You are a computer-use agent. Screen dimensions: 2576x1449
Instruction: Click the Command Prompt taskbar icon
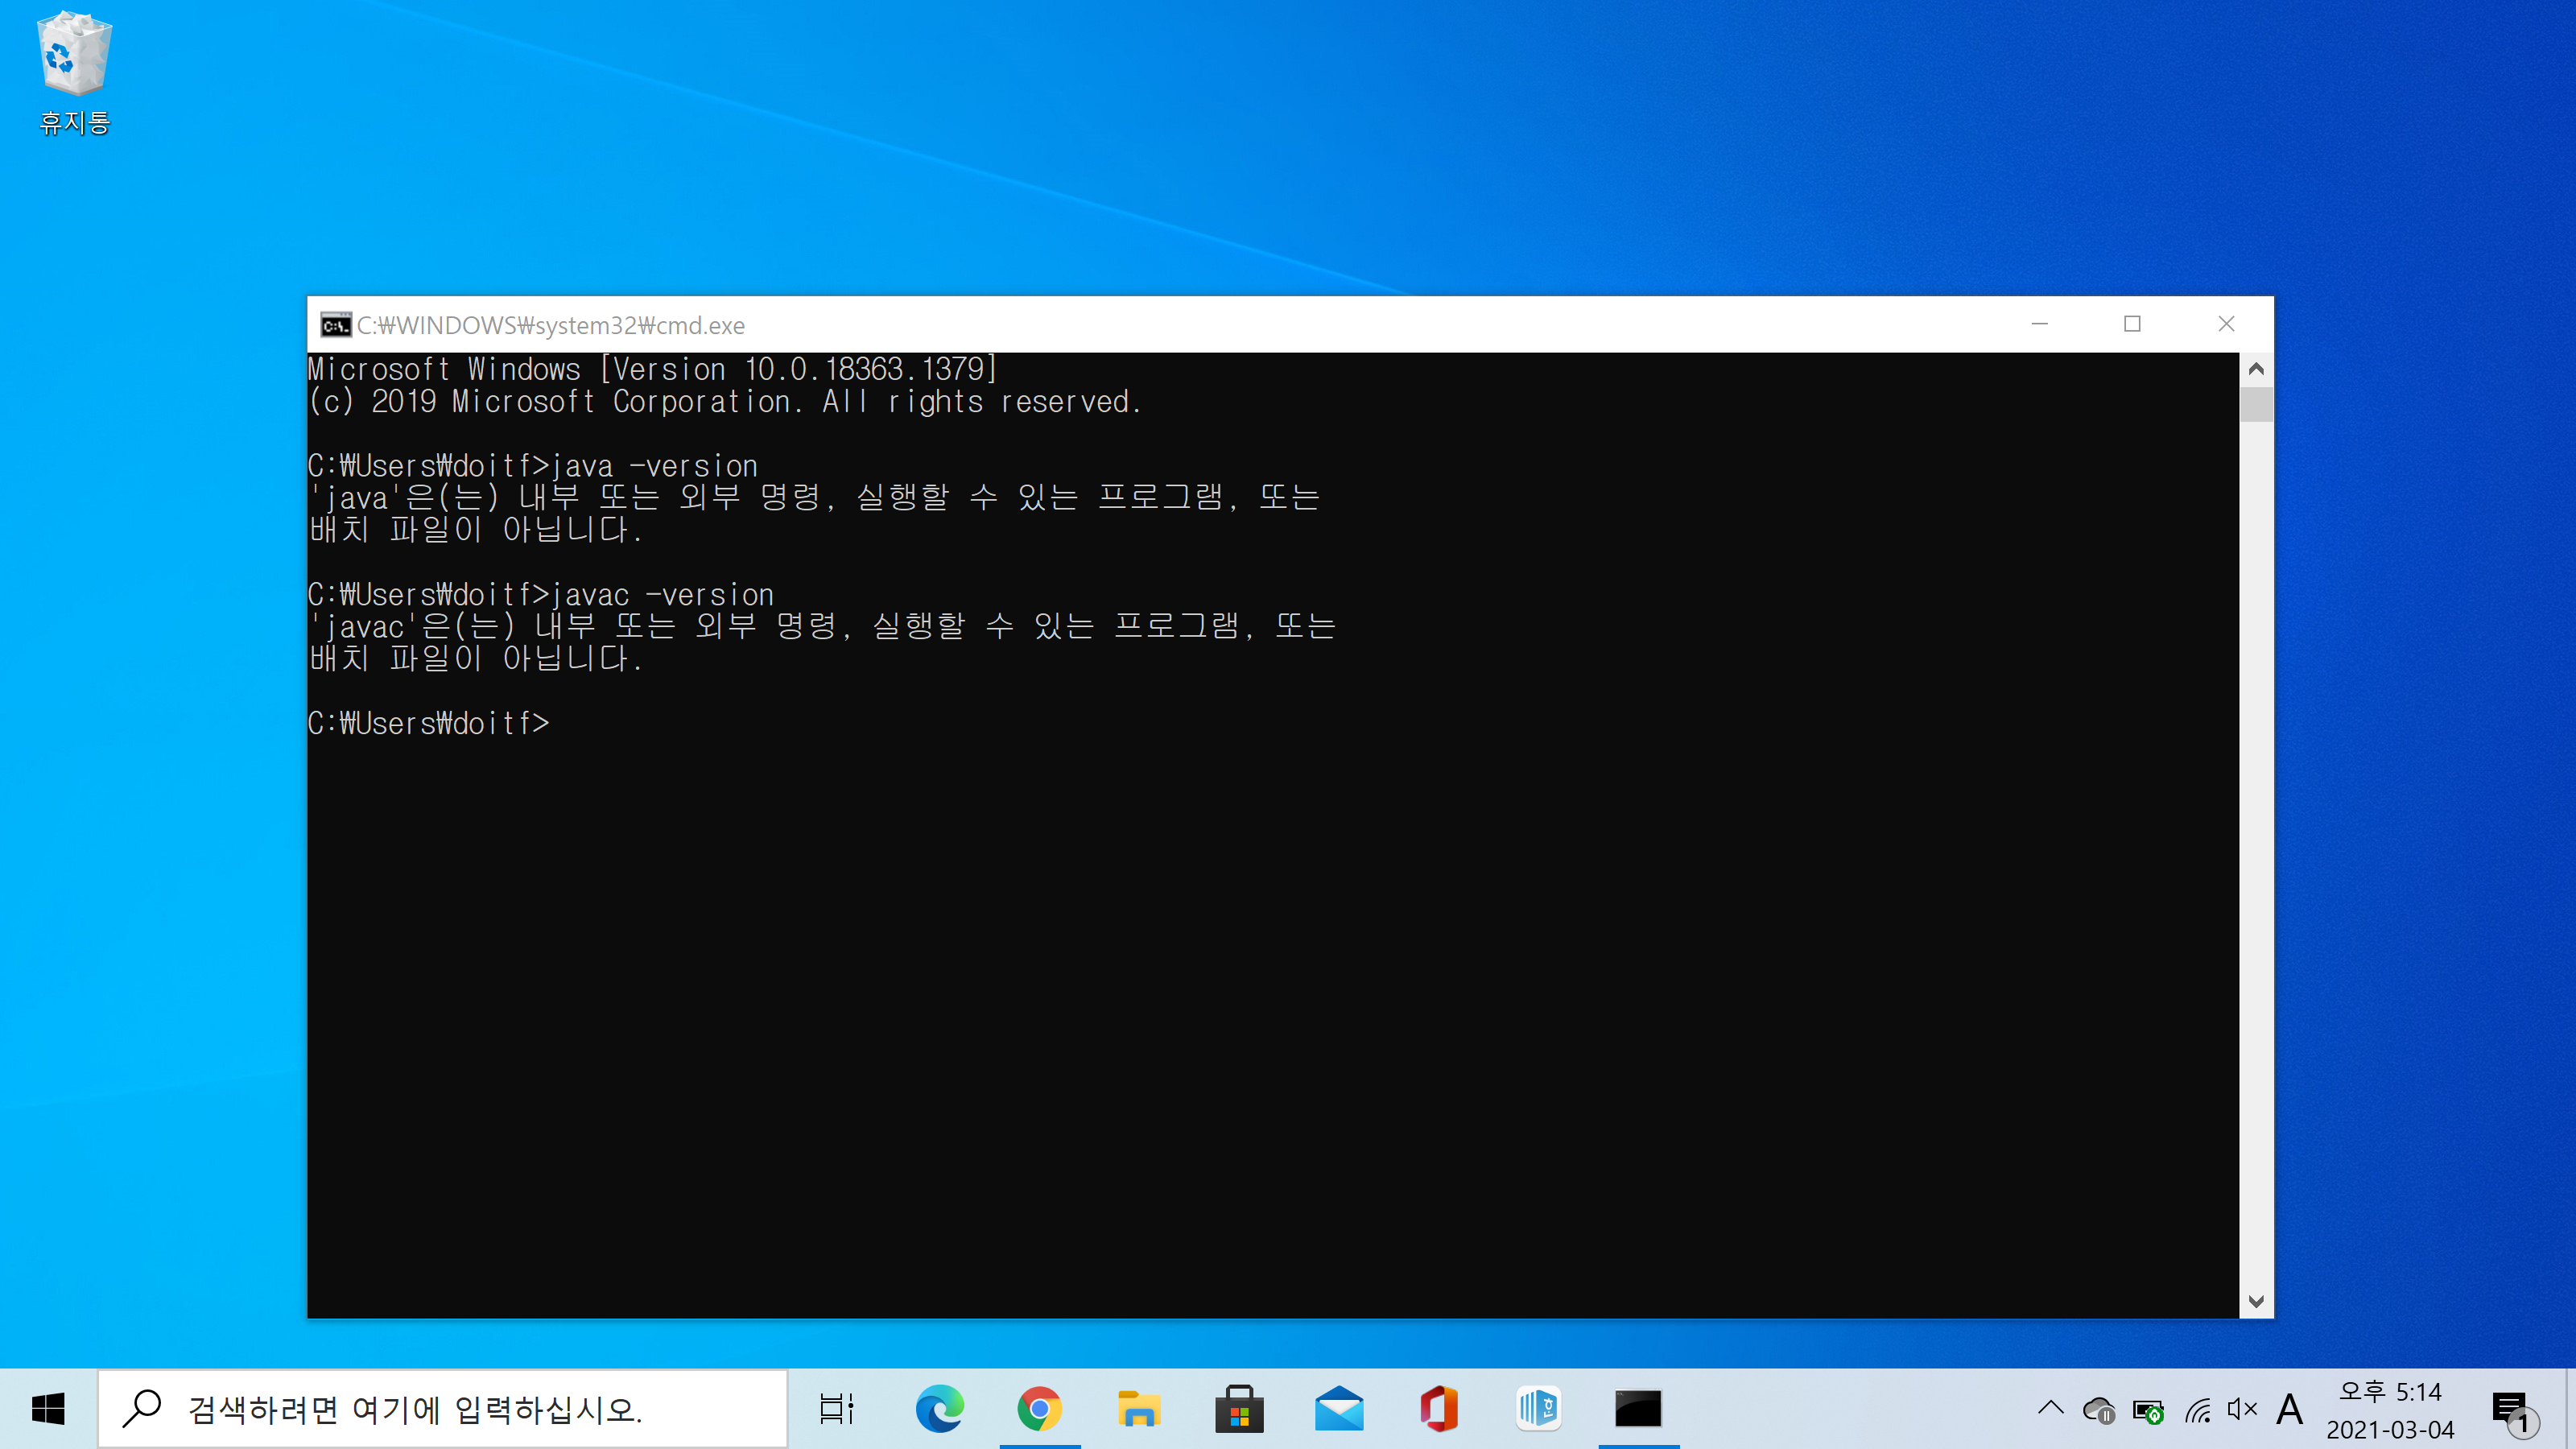1638,1409
